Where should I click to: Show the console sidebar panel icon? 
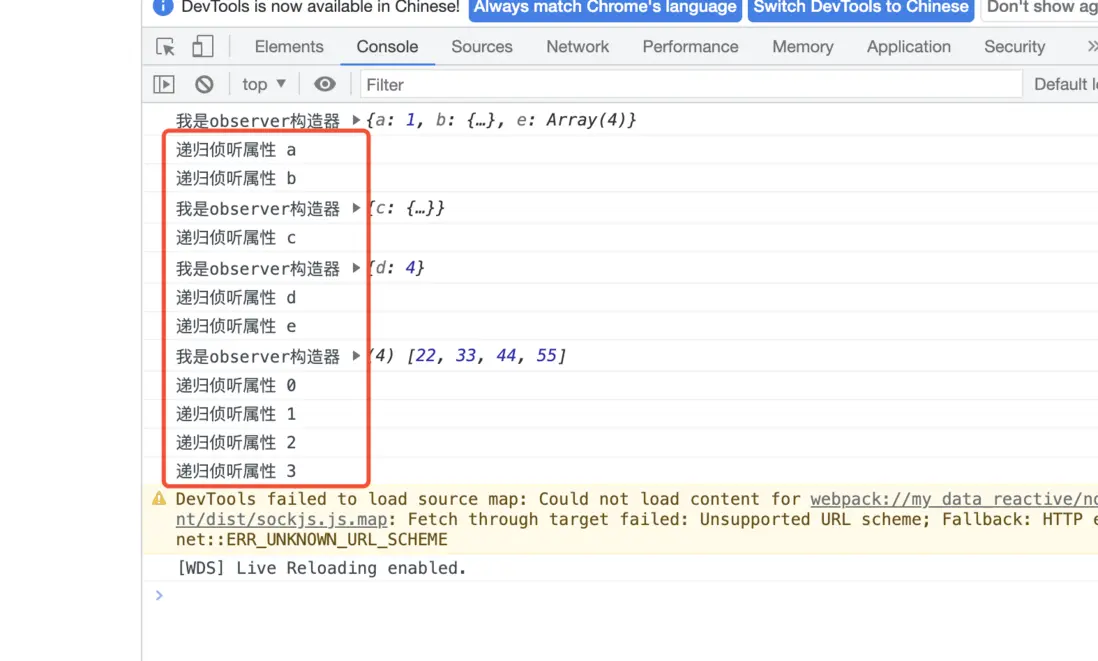tap(163, 84)
